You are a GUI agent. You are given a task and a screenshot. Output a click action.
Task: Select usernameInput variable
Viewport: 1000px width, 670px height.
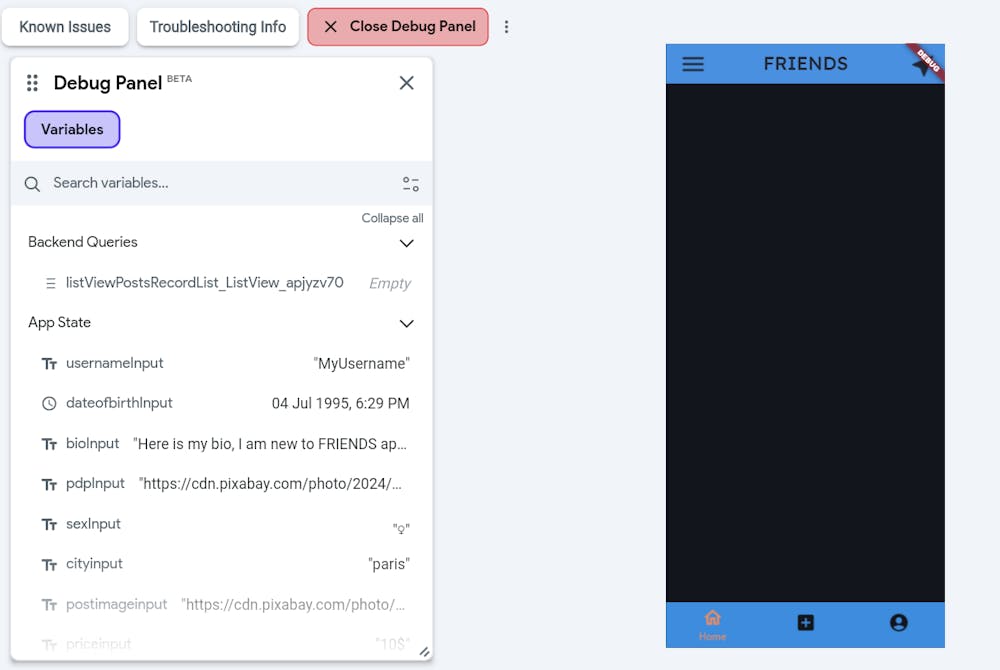coord(221,363)
